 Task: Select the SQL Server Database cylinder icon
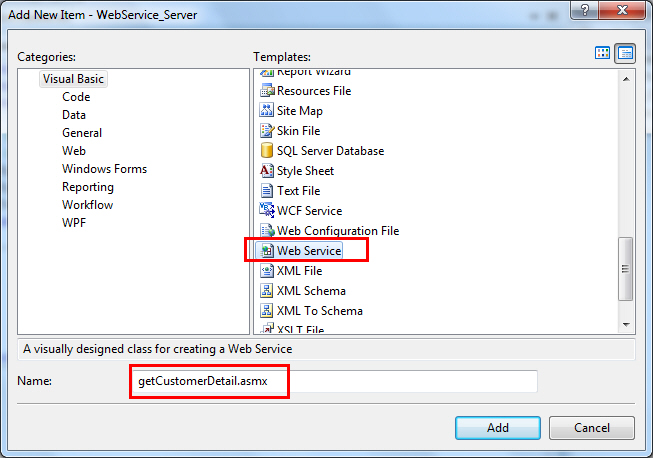267,150
